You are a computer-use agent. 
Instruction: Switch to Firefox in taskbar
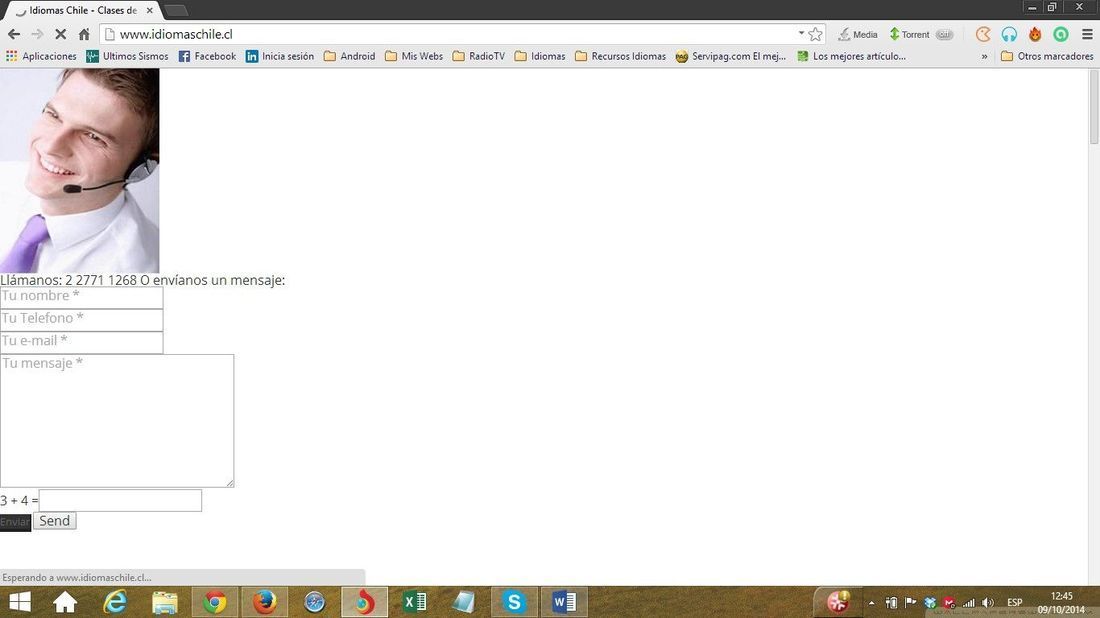264,602
